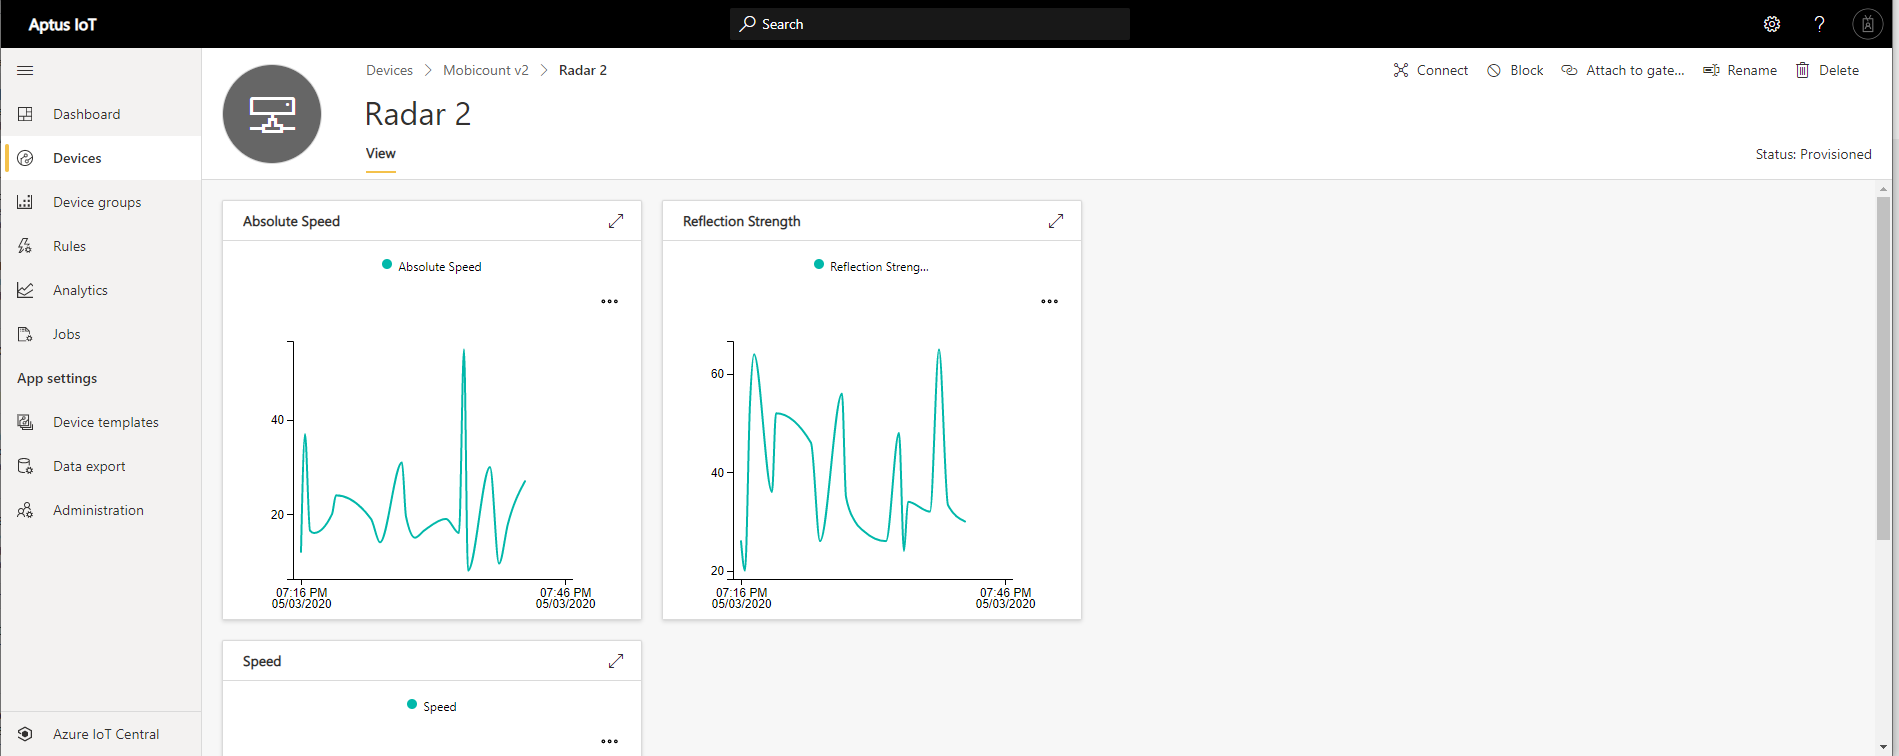
Task: Click the Administration people icon
Action: [25, 510]
